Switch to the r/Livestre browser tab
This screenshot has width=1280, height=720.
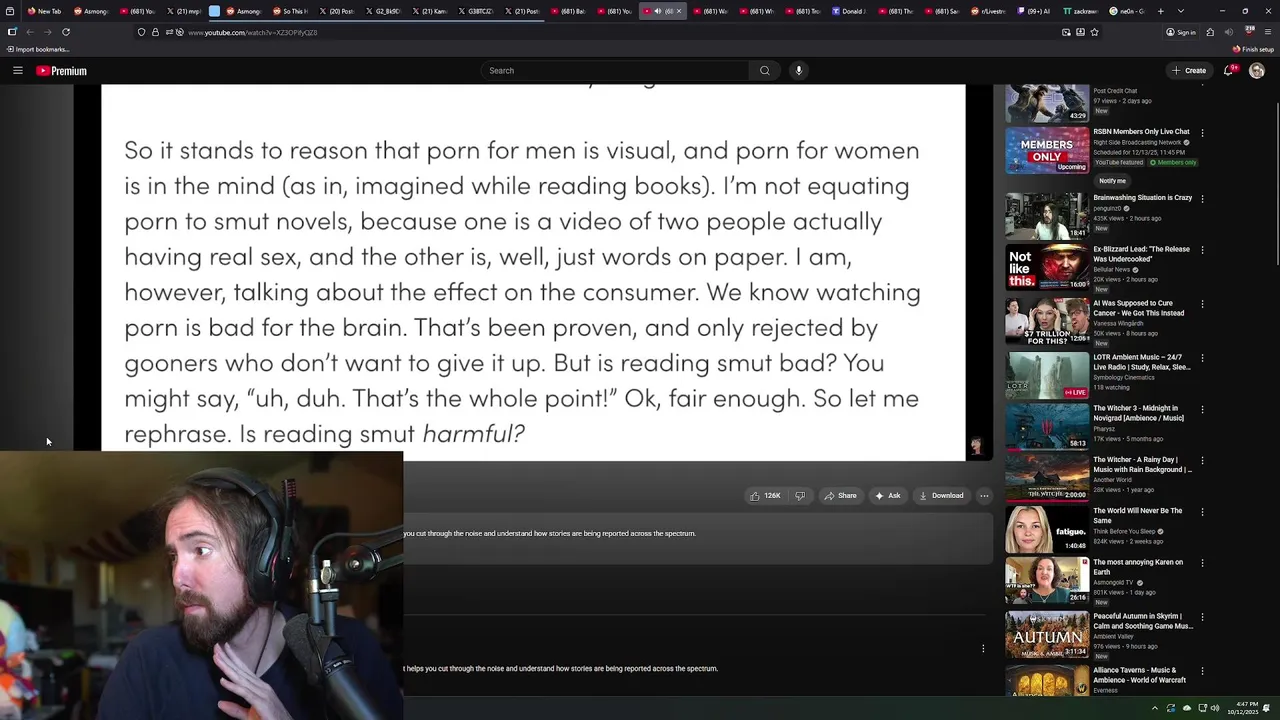(989, 11)
